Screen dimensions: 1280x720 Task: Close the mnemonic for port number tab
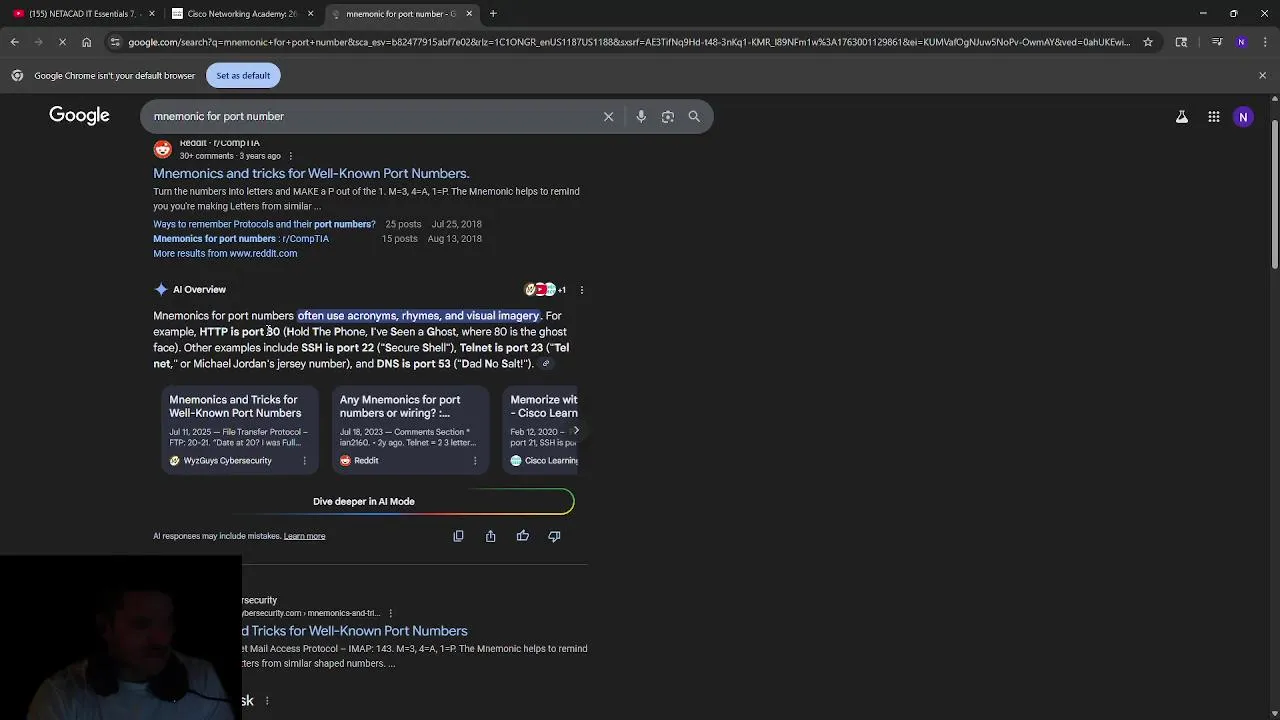[469, 14]
